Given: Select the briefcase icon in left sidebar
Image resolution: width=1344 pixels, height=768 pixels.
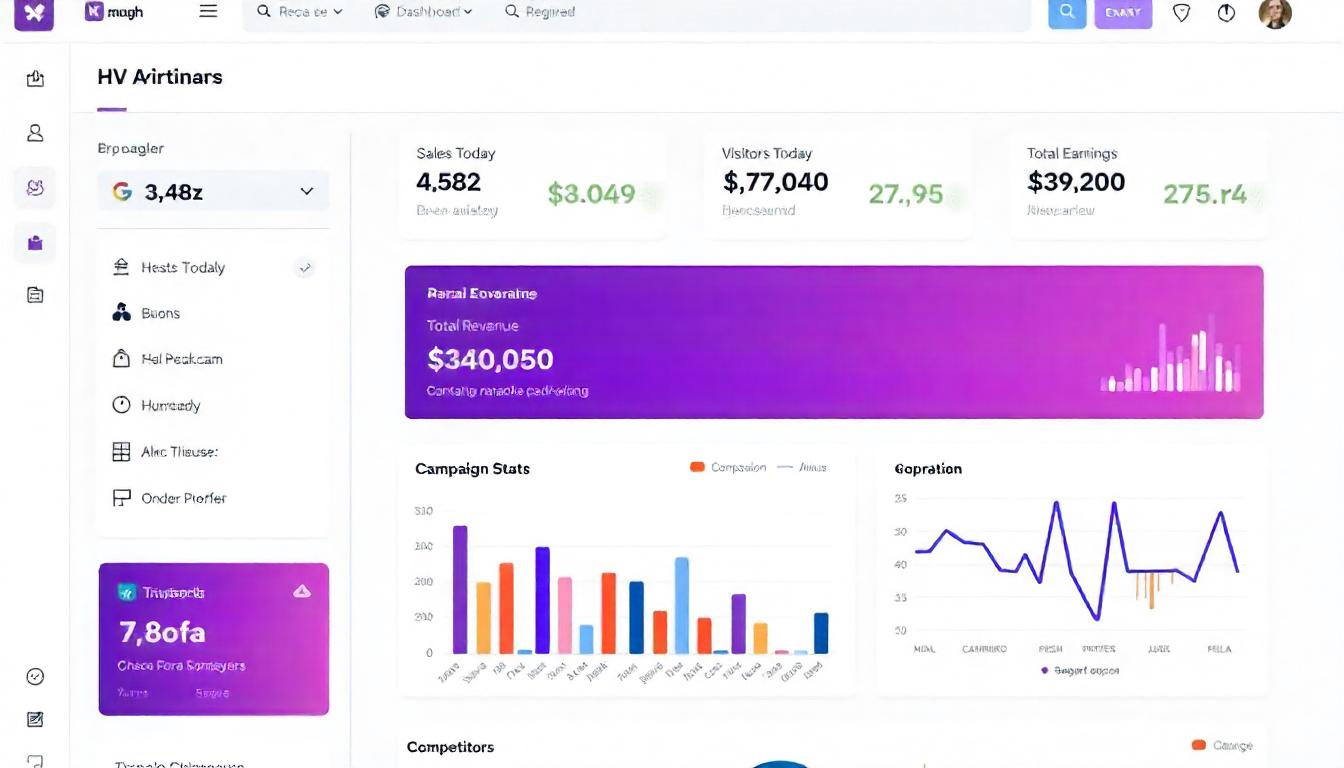Looking at the screenshot, I should tap(35, 242).
